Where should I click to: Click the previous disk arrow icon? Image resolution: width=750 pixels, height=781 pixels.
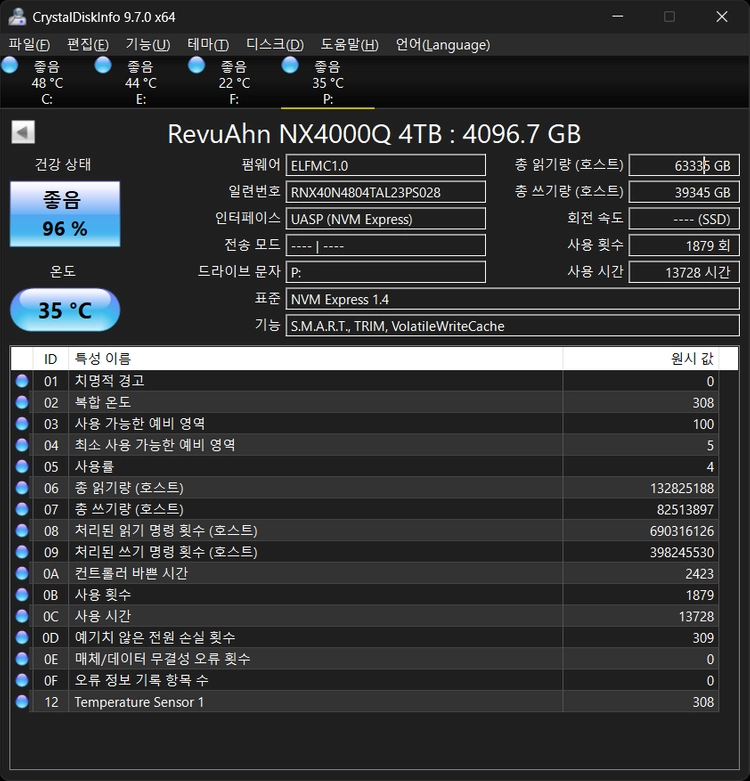[x=23, y=132]
